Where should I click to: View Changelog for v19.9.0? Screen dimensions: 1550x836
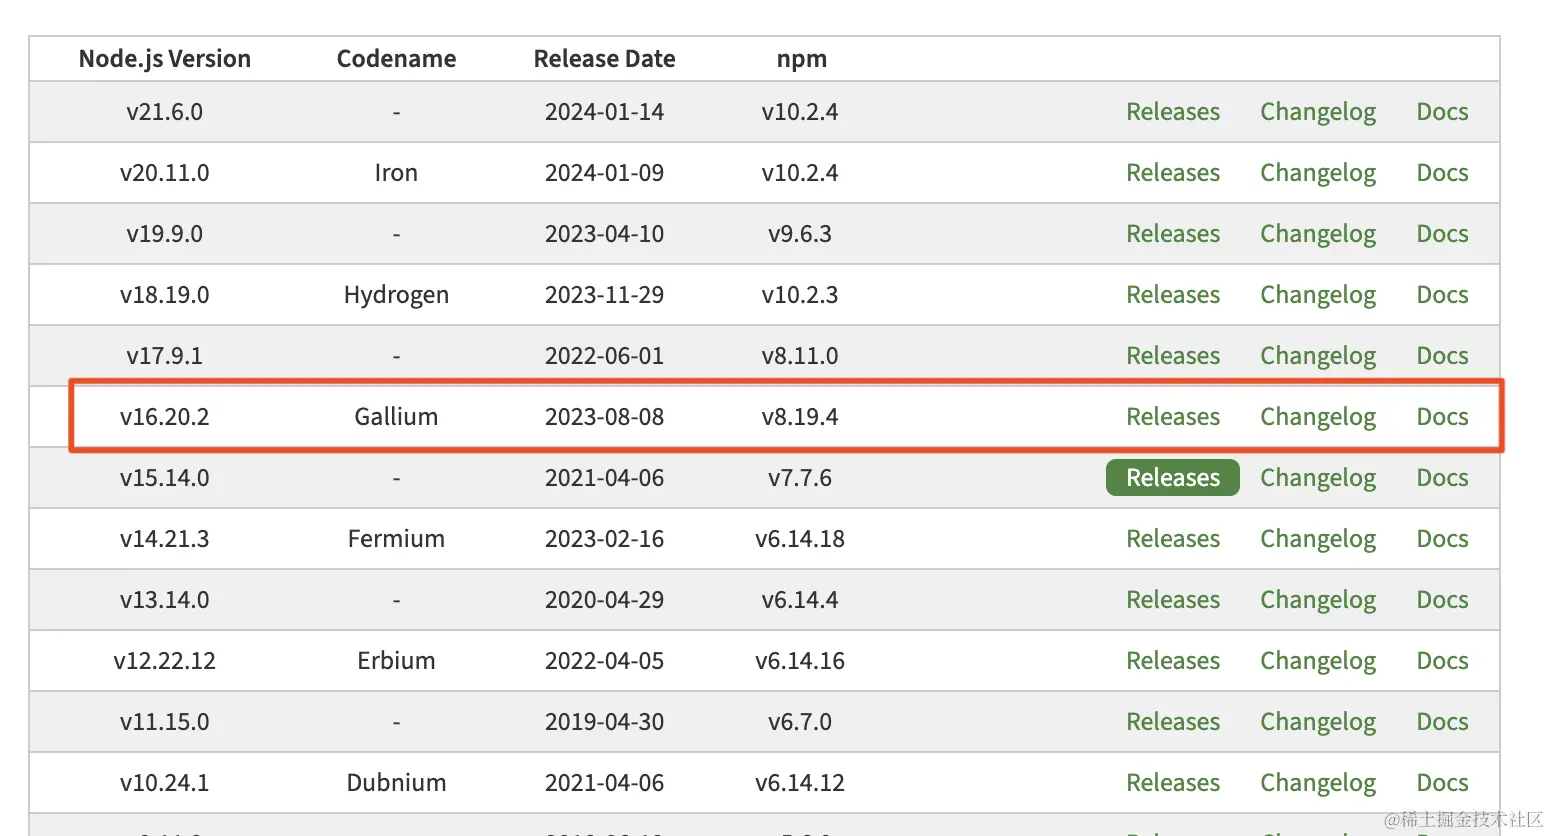(1317, 234)
